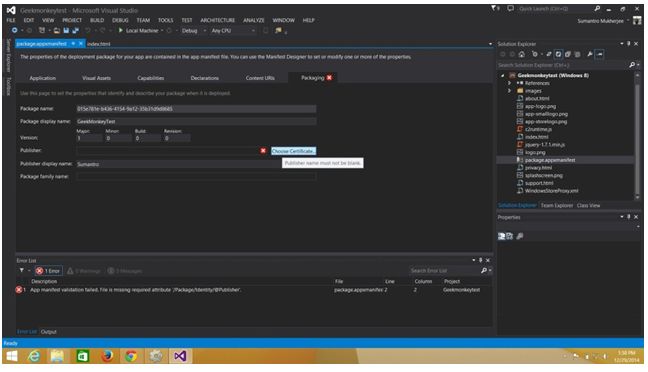Click the magnifier icon in Solution Explorer search

coord(632,65)
